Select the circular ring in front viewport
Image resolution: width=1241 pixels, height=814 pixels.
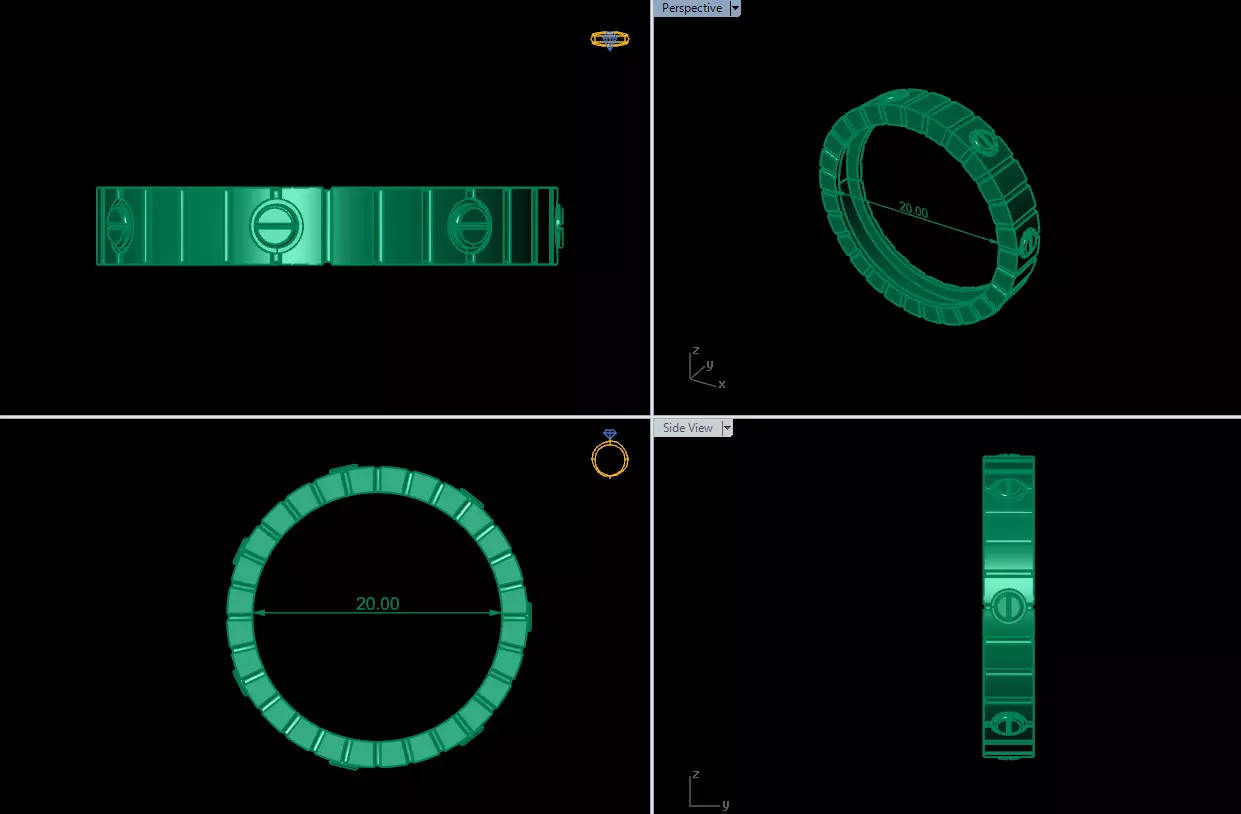(x=378, y=617)
